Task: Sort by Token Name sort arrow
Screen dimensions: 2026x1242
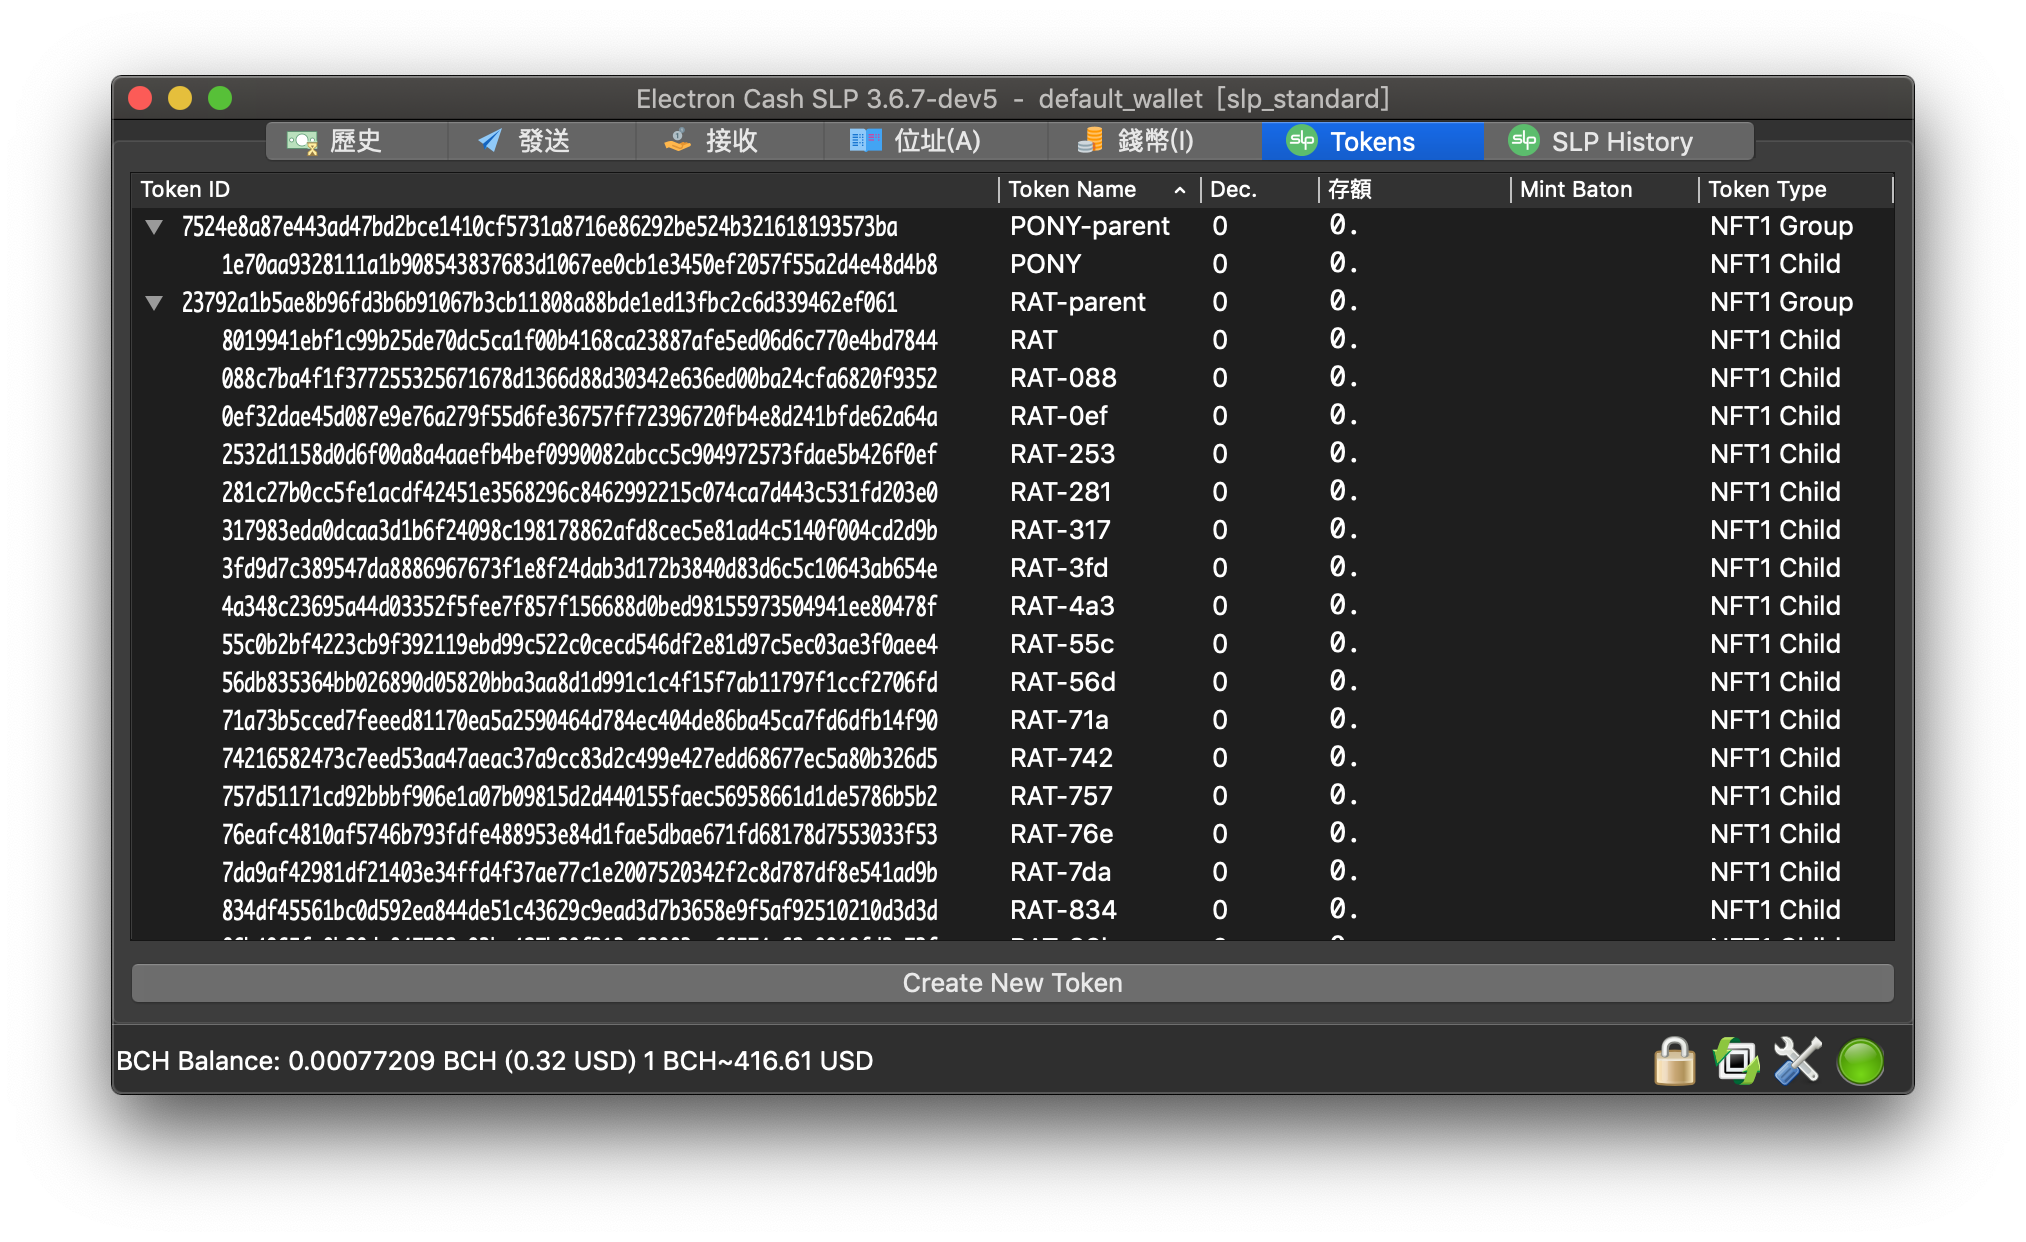Action: point(1180,190)
